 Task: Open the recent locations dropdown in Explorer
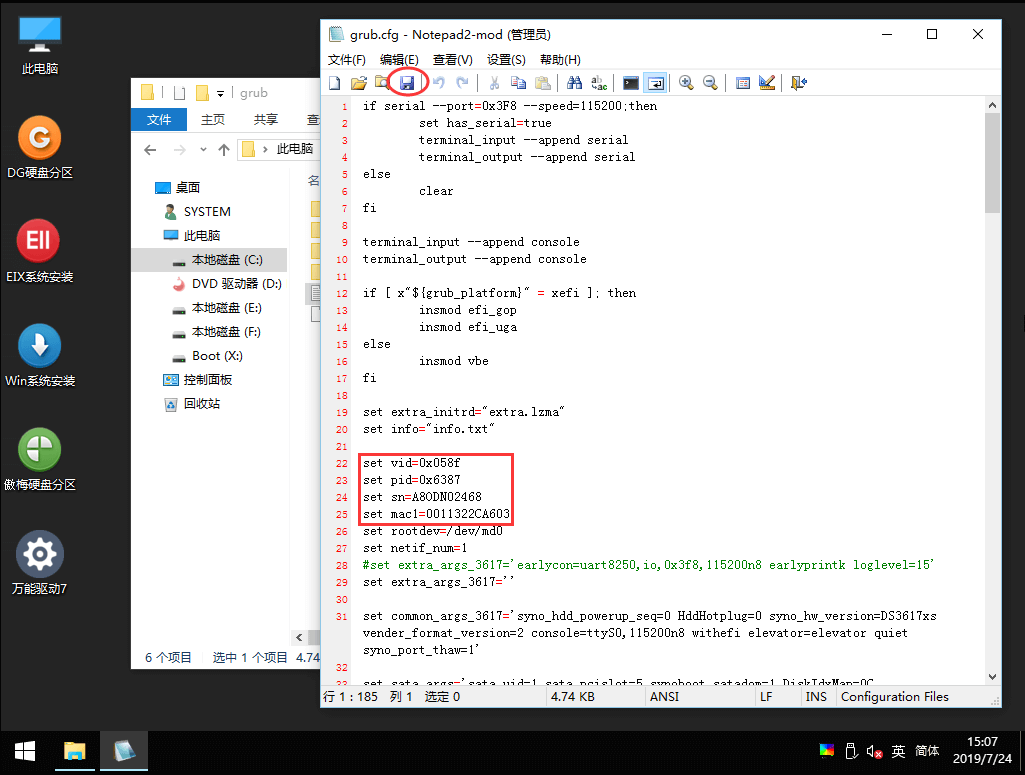(201, 149)
